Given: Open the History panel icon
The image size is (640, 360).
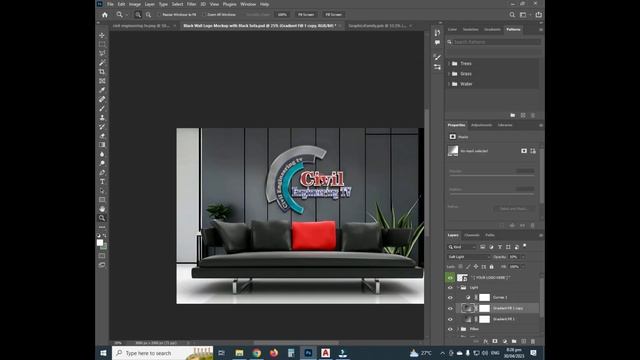Looking at the screenshot, I should [x=437, y=33].
